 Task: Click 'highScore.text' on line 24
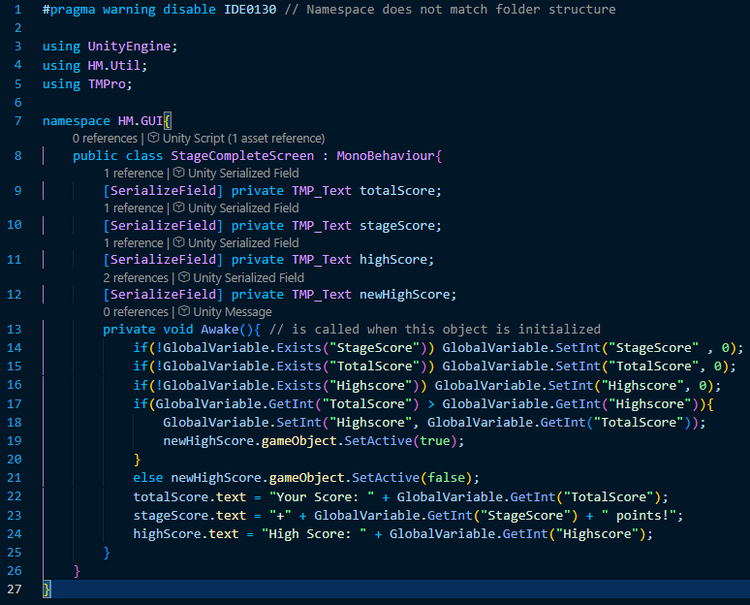click(x=186, y=534)
